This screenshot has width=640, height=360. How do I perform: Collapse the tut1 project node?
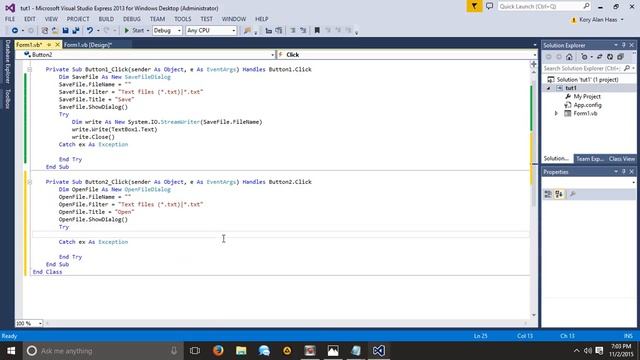(549, 88)
